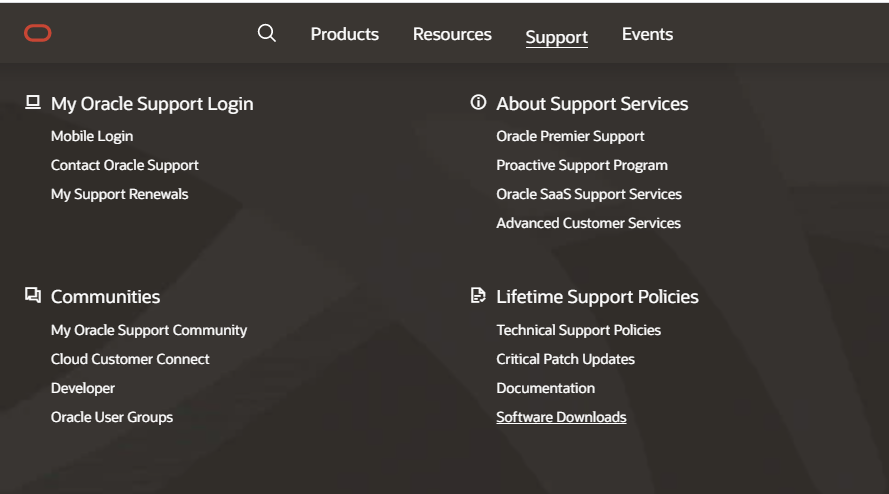The height and width of the screenshot is (494, 889).
Task: Open About Support Services heading link
Action: pos(592,104)
